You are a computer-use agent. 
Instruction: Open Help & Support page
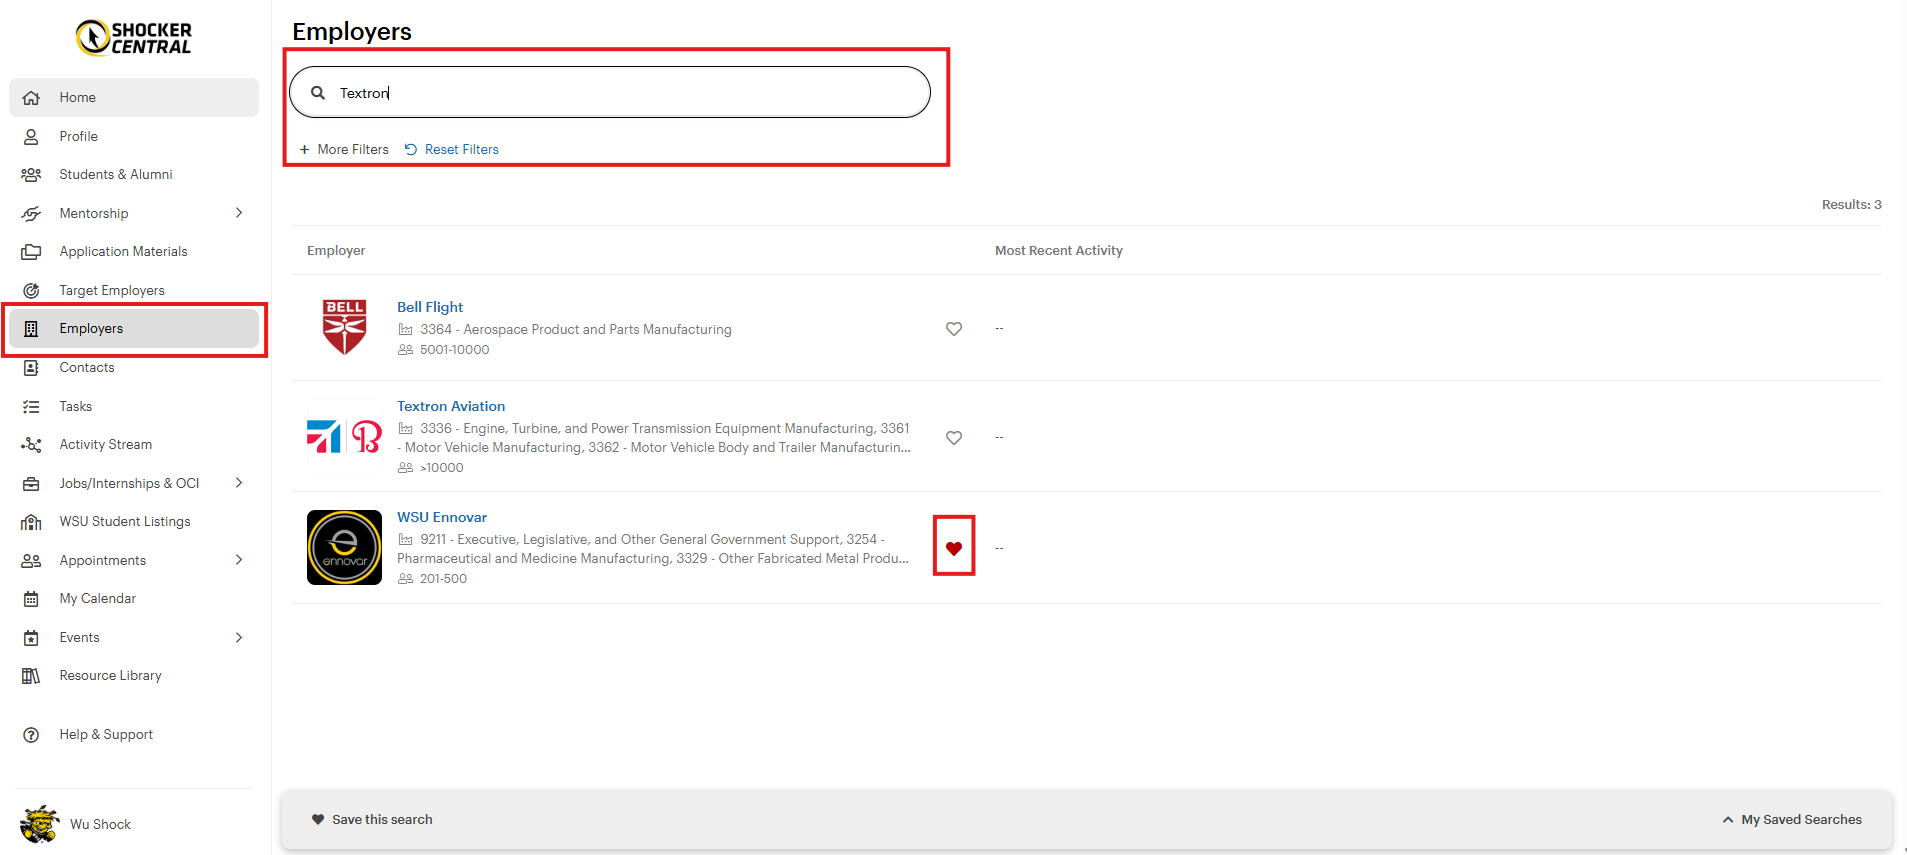[x=134, y=735]
